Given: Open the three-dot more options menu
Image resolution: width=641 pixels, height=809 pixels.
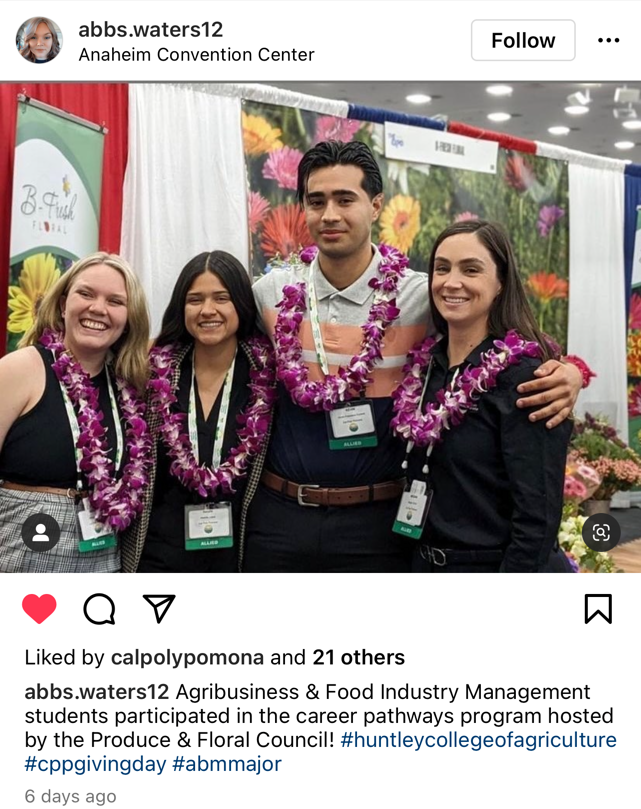Looking at the screenshot, I should pos(608,40).
